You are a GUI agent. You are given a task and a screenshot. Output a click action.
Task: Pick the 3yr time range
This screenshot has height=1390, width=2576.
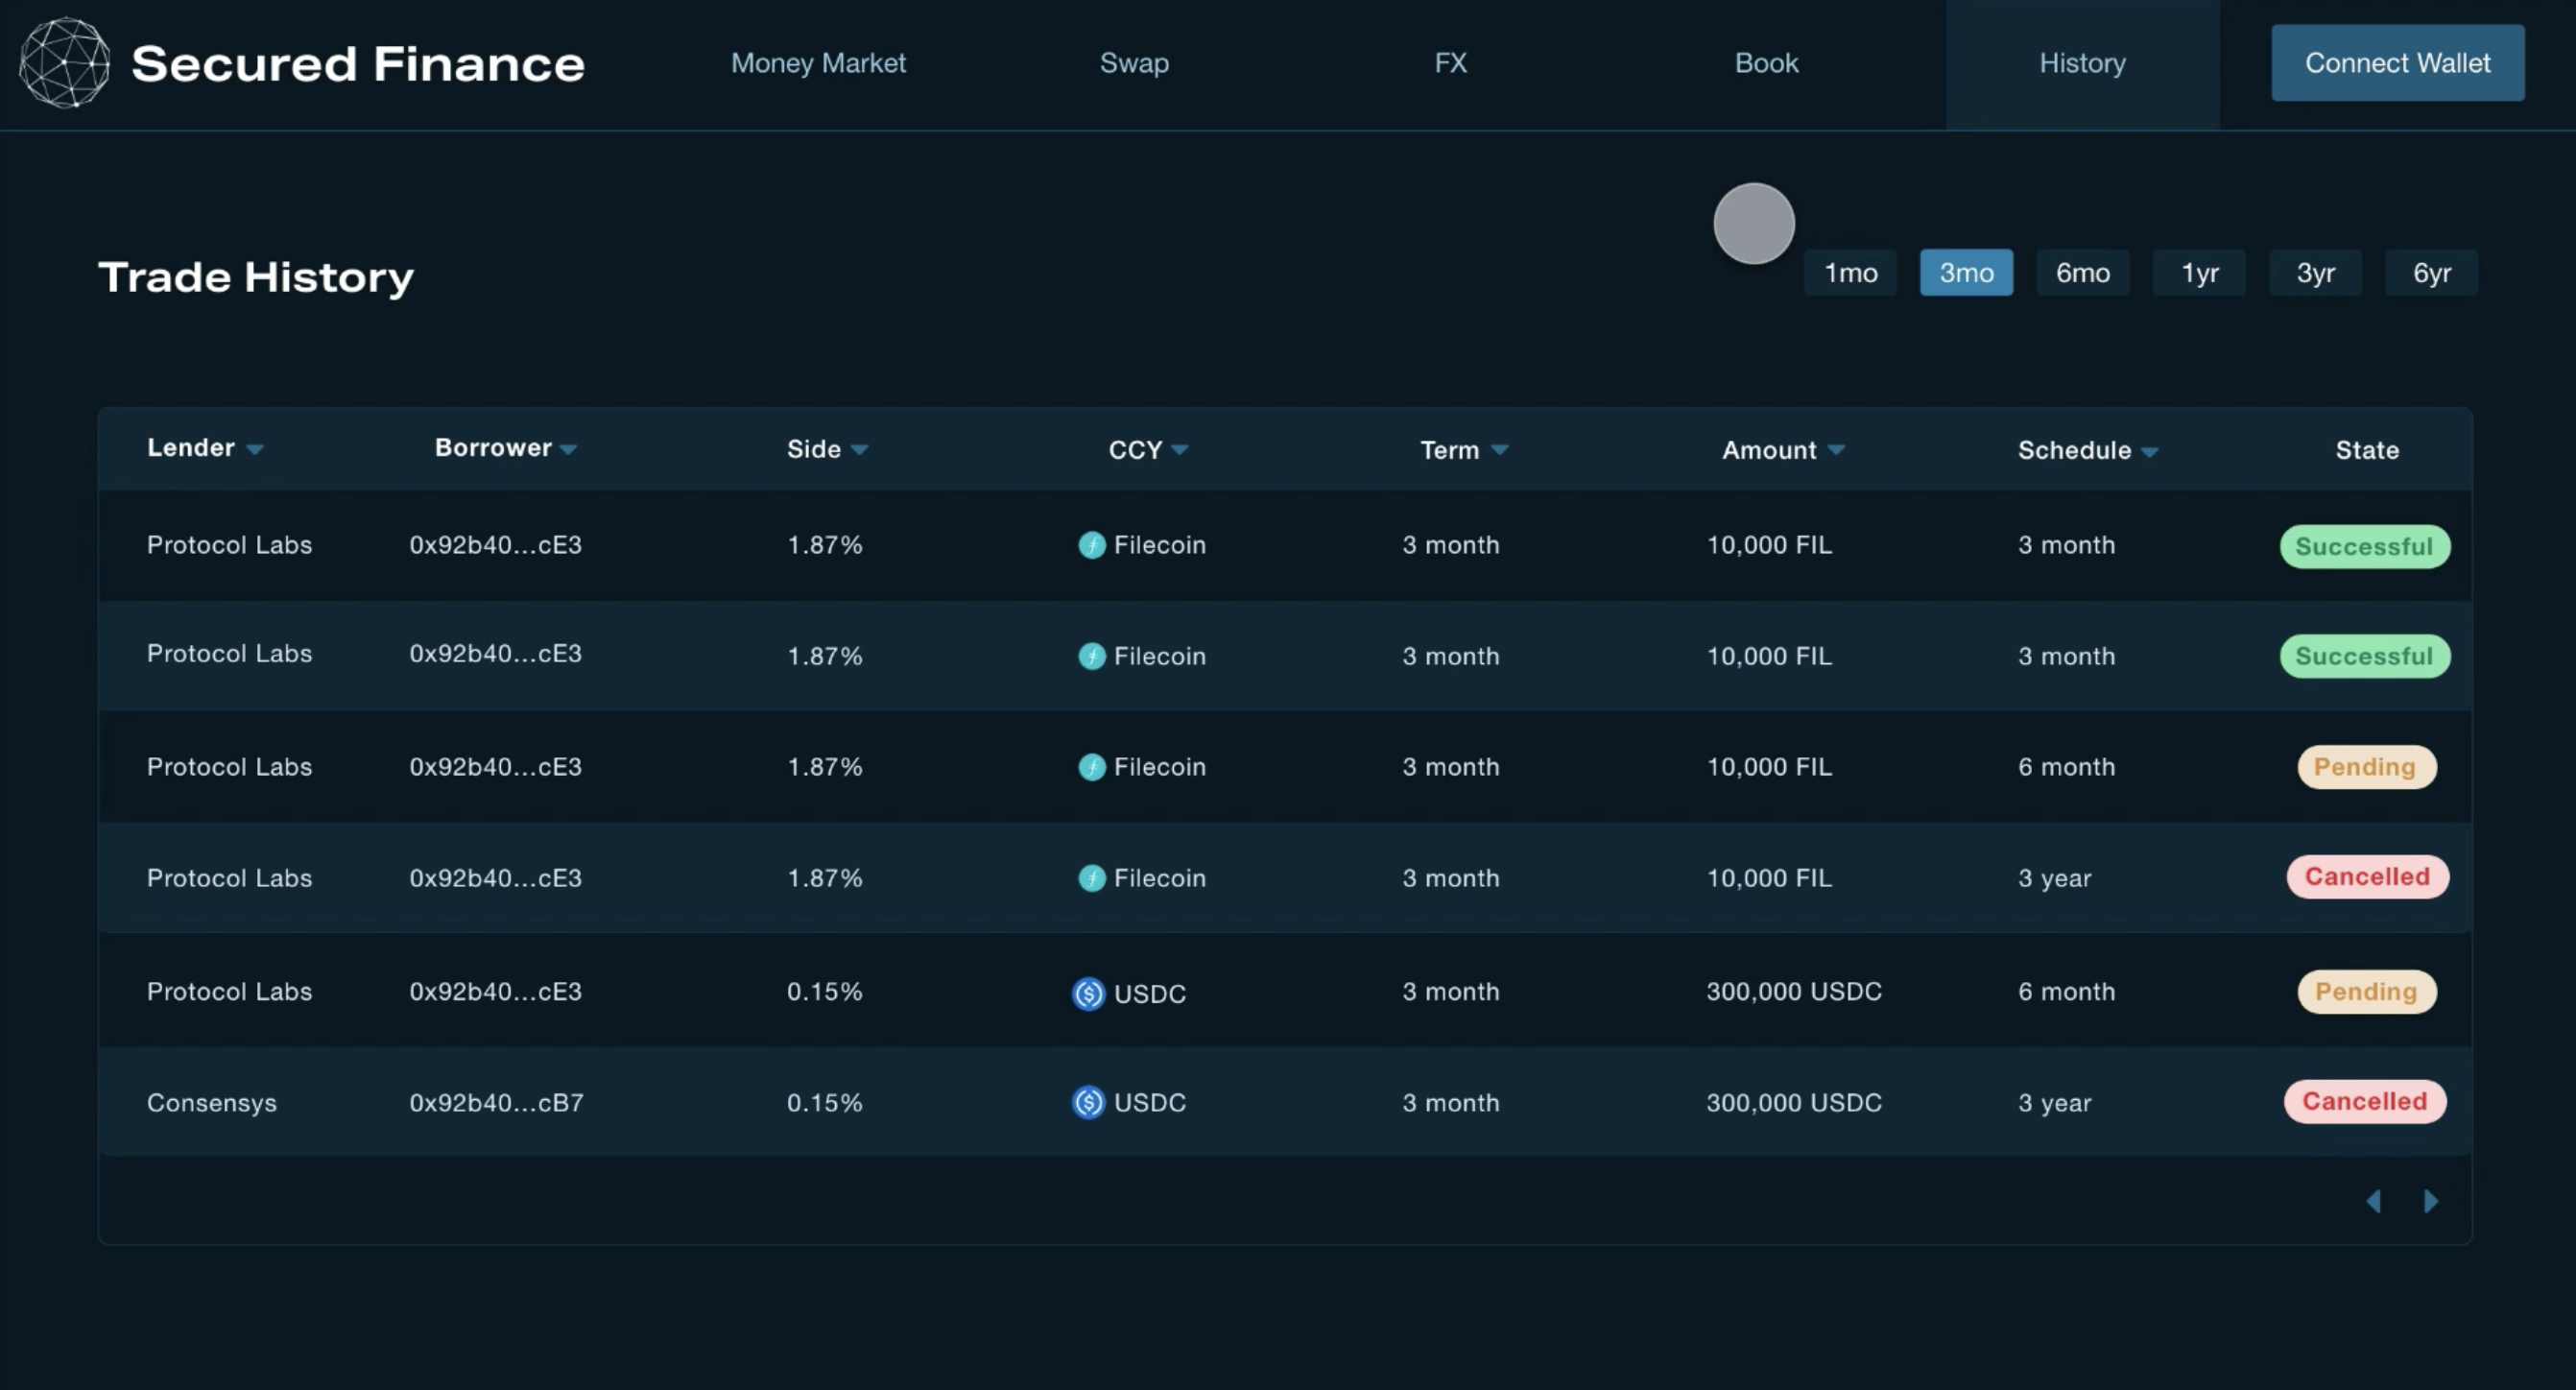tap(2315, 273)
